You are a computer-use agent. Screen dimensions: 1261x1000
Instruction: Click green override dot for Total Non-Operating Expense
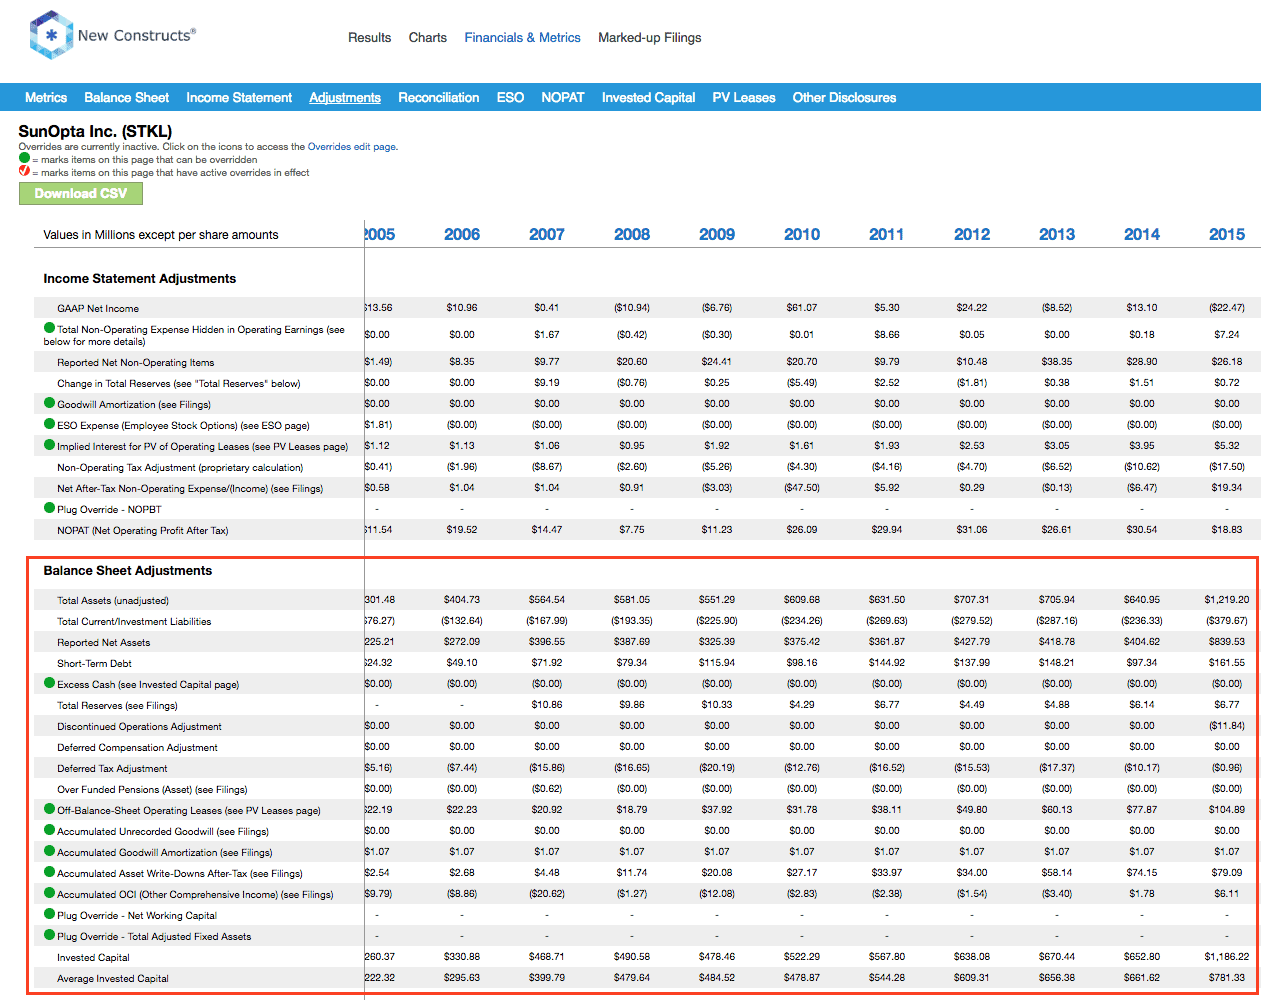49,328
